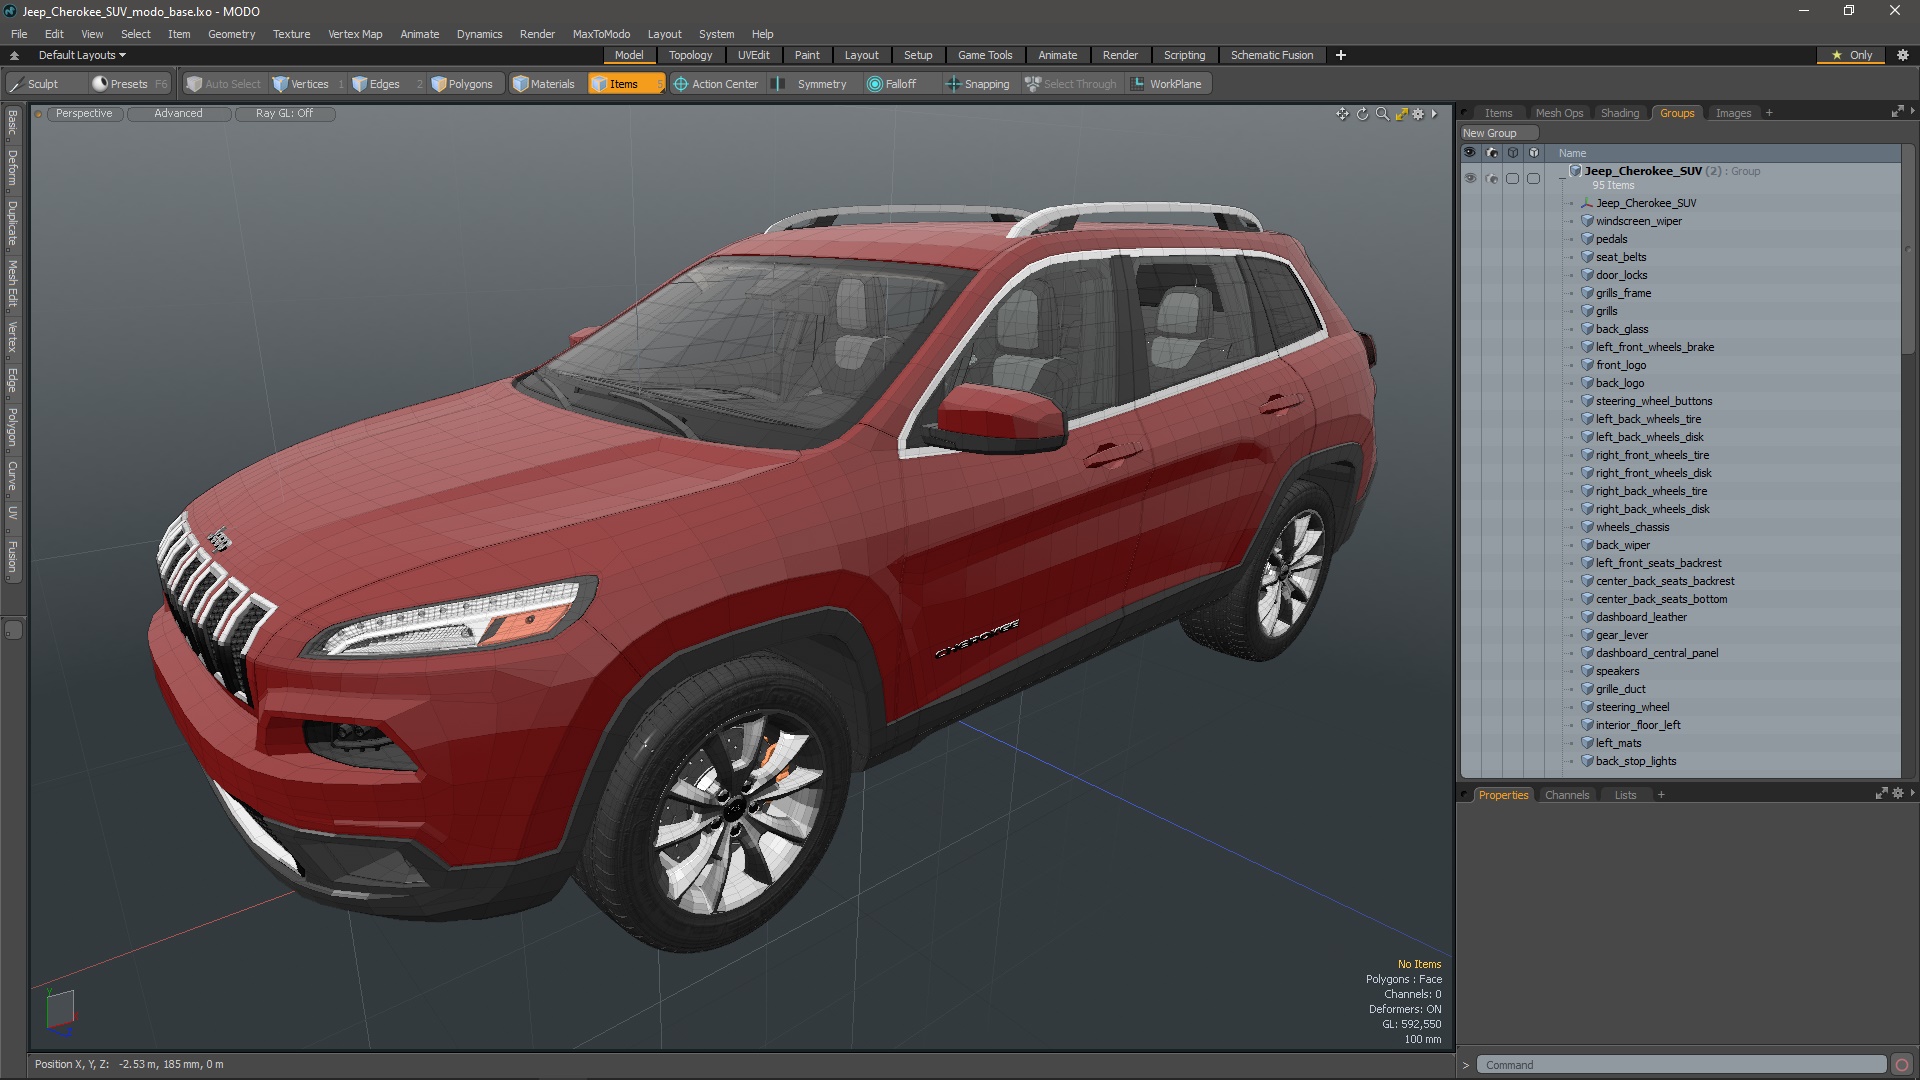
Task: Activate Polygons selection mode
Action: pos(462,84)
